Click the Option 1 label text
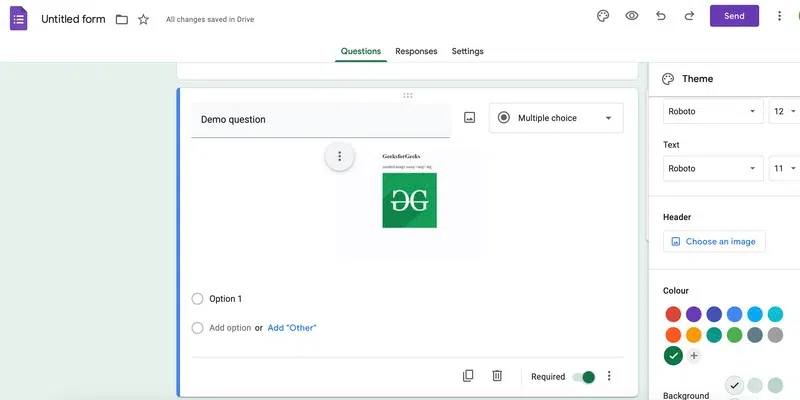The image size is (800, 400). click(x=226, y=299)
